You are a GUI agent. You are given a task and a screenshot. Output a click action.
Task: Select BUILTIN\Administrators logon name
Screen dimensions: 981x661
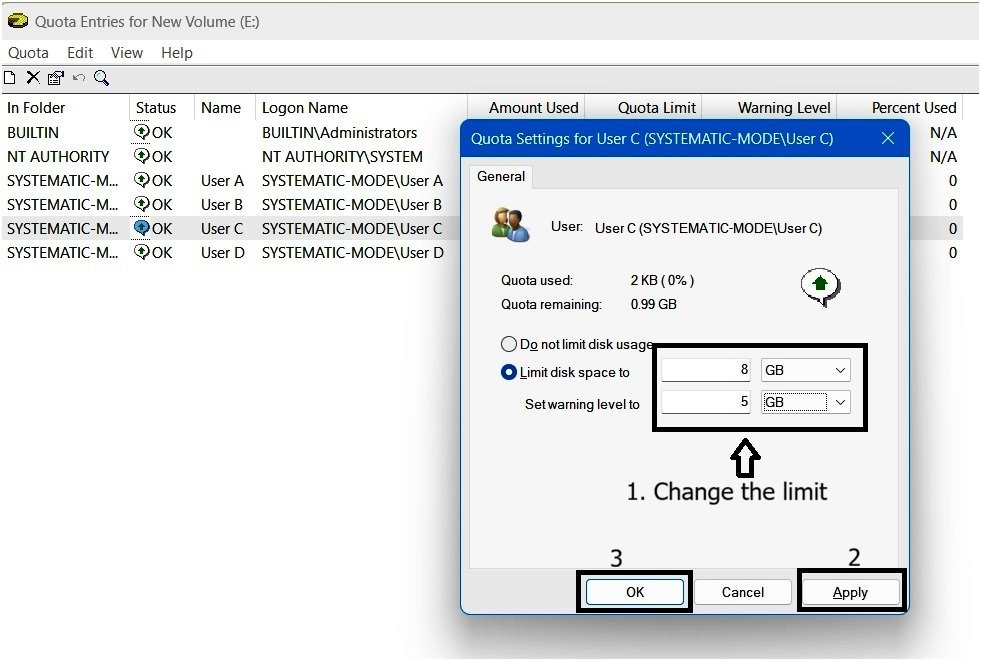[x=339, y=133]
